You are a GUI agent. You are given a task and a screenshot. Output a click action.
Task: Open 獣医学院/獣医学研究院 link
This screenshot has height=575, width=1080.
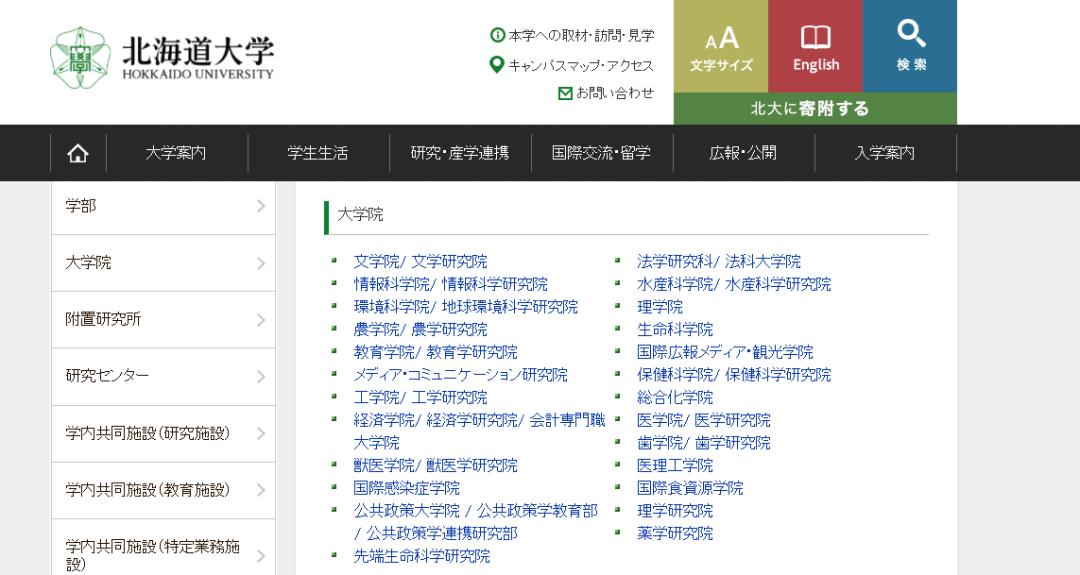point(435,466)
